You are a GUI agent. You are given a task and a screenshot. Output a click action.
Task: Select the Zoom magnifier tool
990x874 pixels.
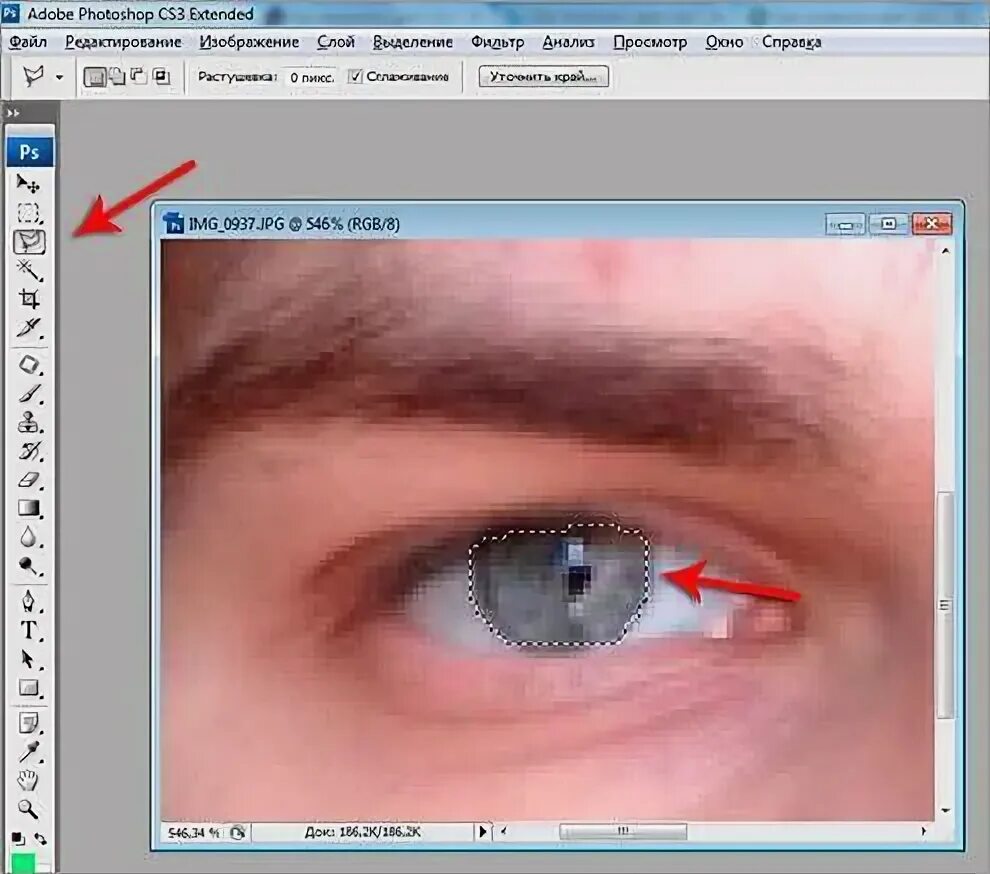[x=28, y=809]
